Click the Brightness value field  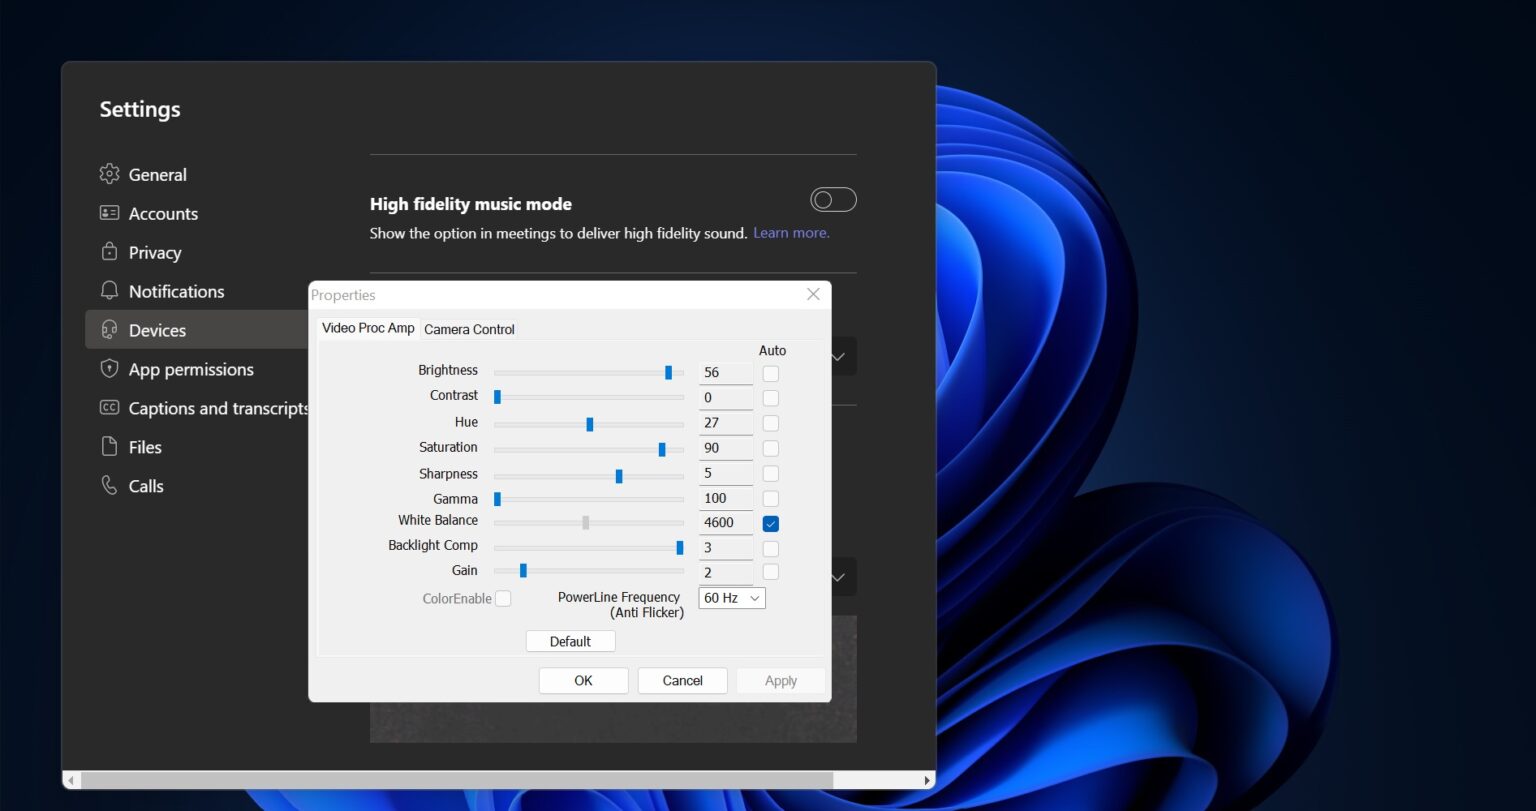tap(725, 372)
